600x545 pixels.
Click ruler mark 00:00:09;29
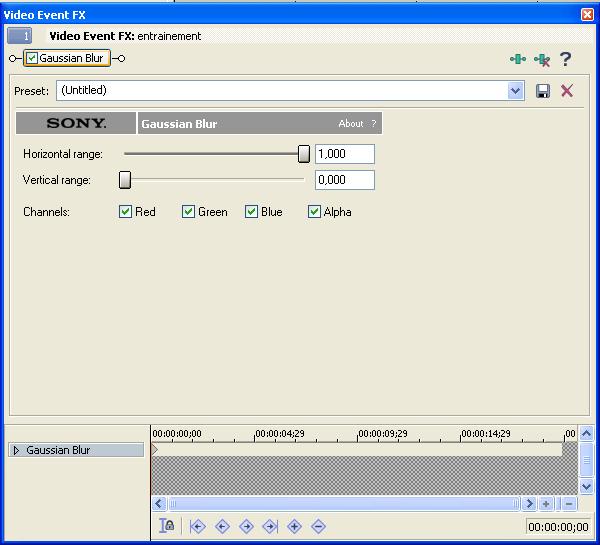(x=383, y=434)
